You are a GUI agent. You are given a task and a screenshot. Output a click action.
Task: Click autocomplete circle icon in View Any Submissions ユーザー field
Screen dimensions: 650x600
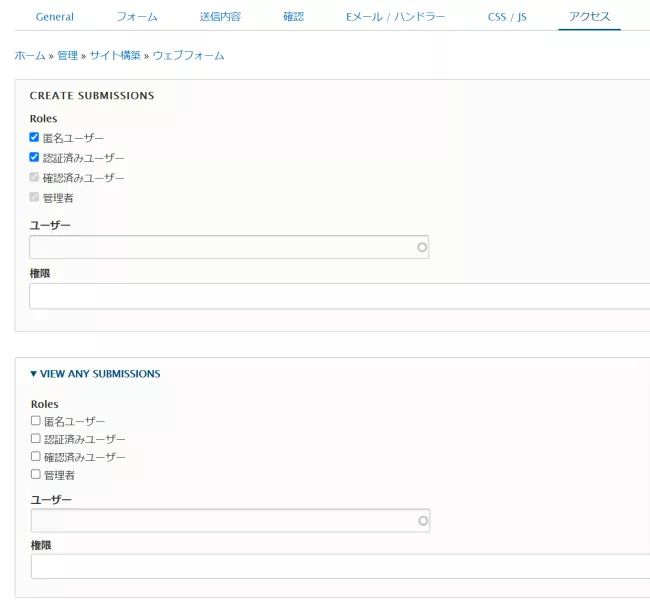pos(423,521)
